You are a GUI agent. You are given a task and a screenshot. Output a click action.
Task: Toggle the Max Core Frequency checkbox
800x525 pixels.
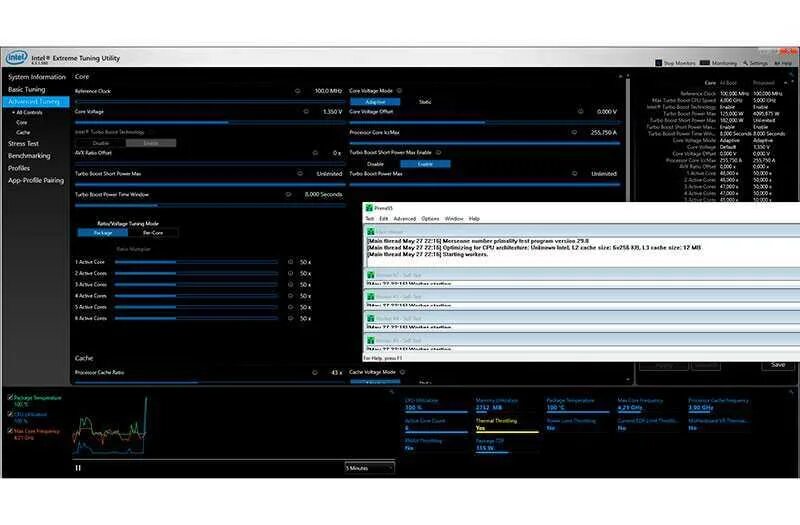click(10, 431)
